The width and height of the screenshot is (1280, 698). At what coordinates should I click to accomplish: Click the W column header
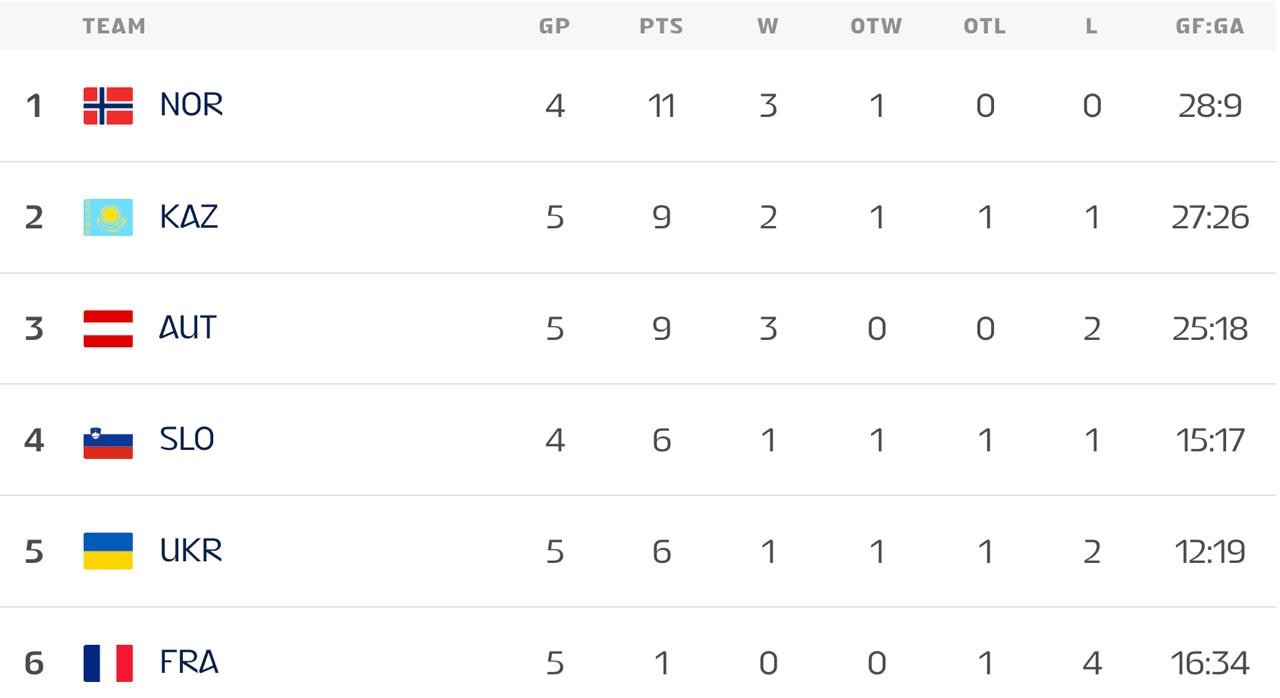coord(767,27)
